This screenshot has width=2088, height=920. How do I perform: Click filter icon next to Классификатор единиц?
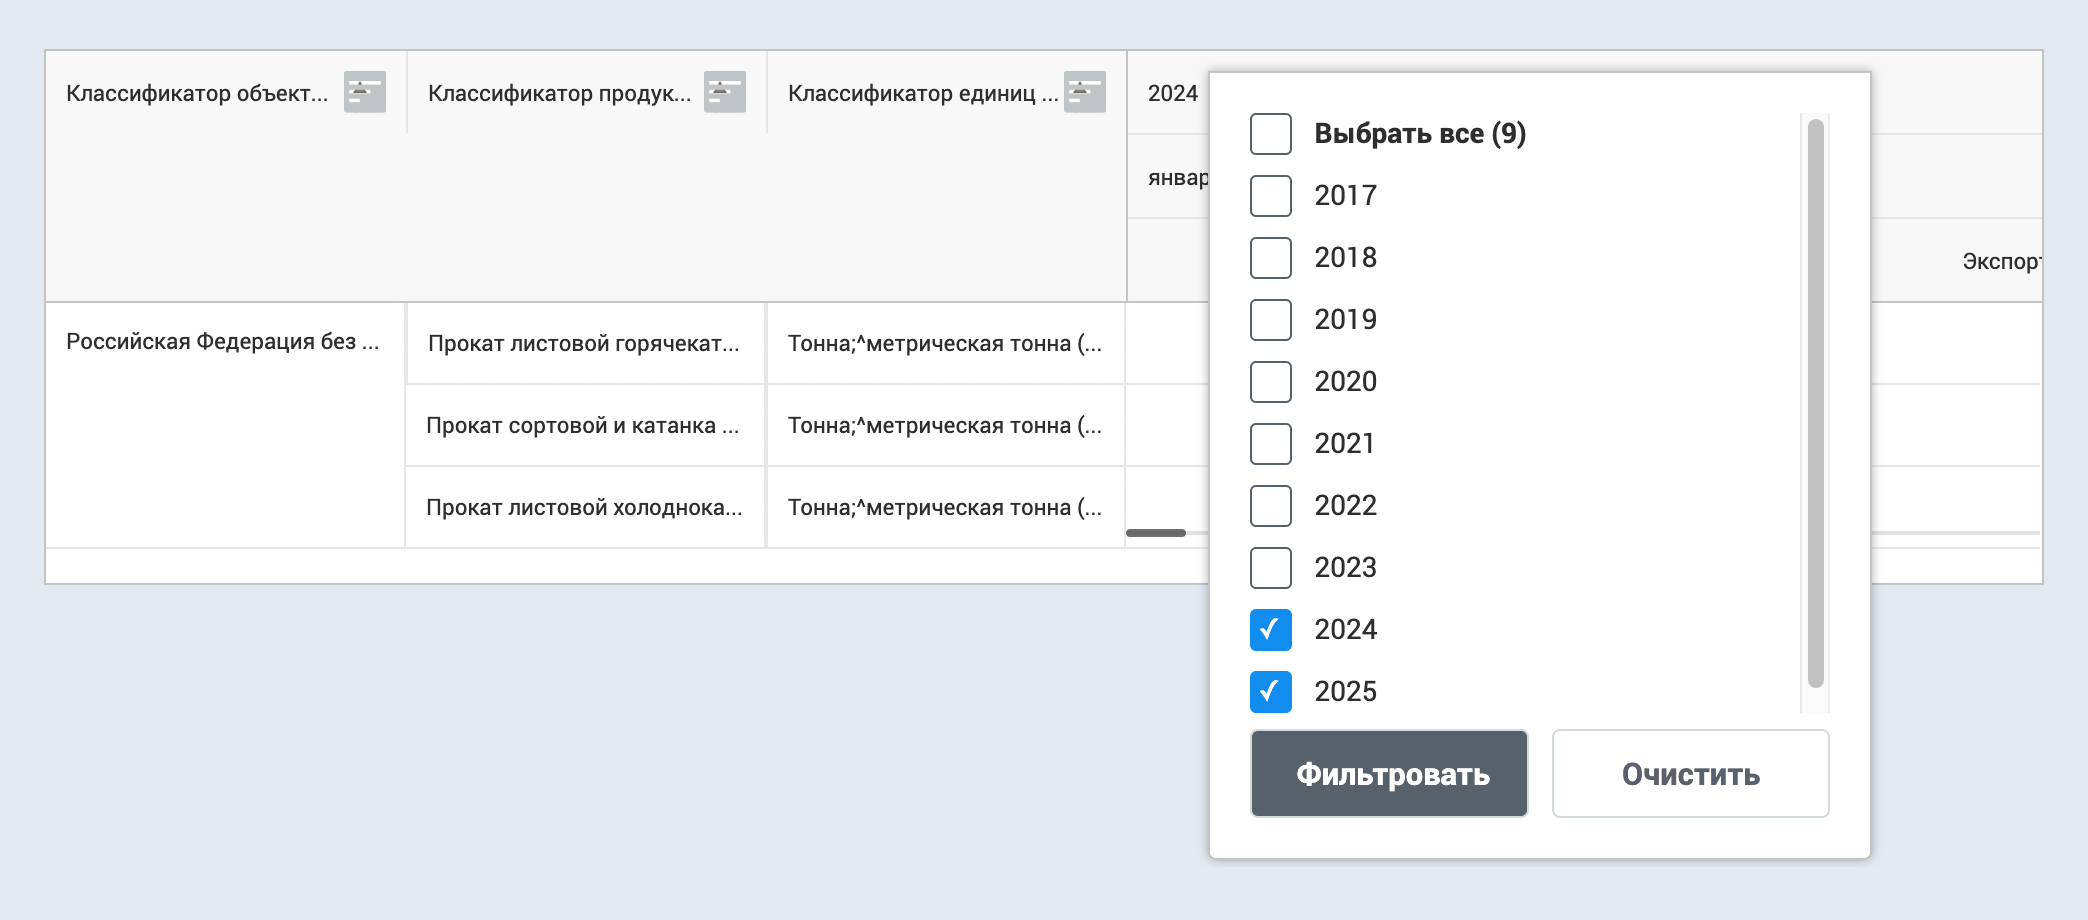[1084, 92]
